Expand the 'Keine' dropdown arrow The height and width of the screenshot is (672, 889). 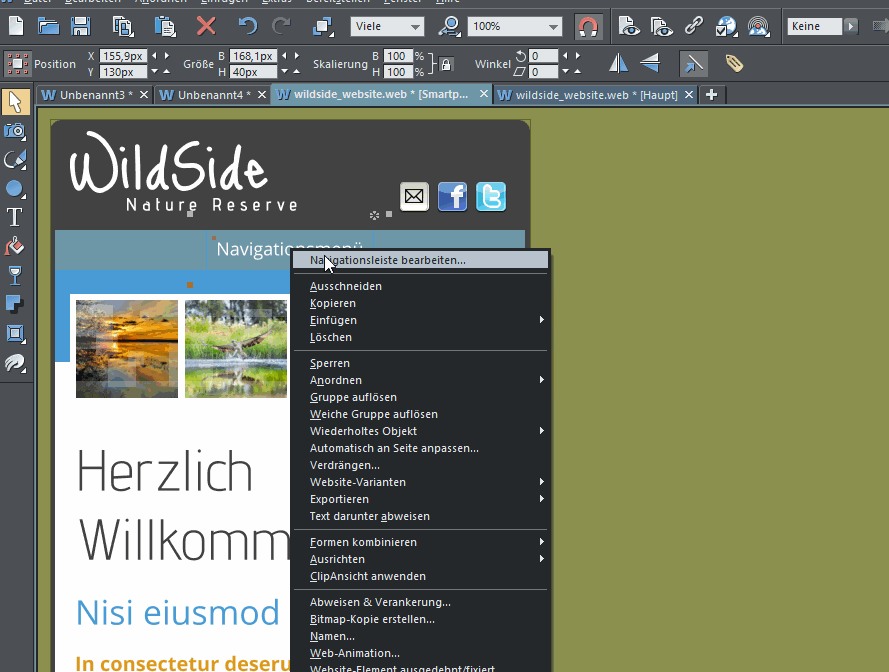(x=850, y=26)
